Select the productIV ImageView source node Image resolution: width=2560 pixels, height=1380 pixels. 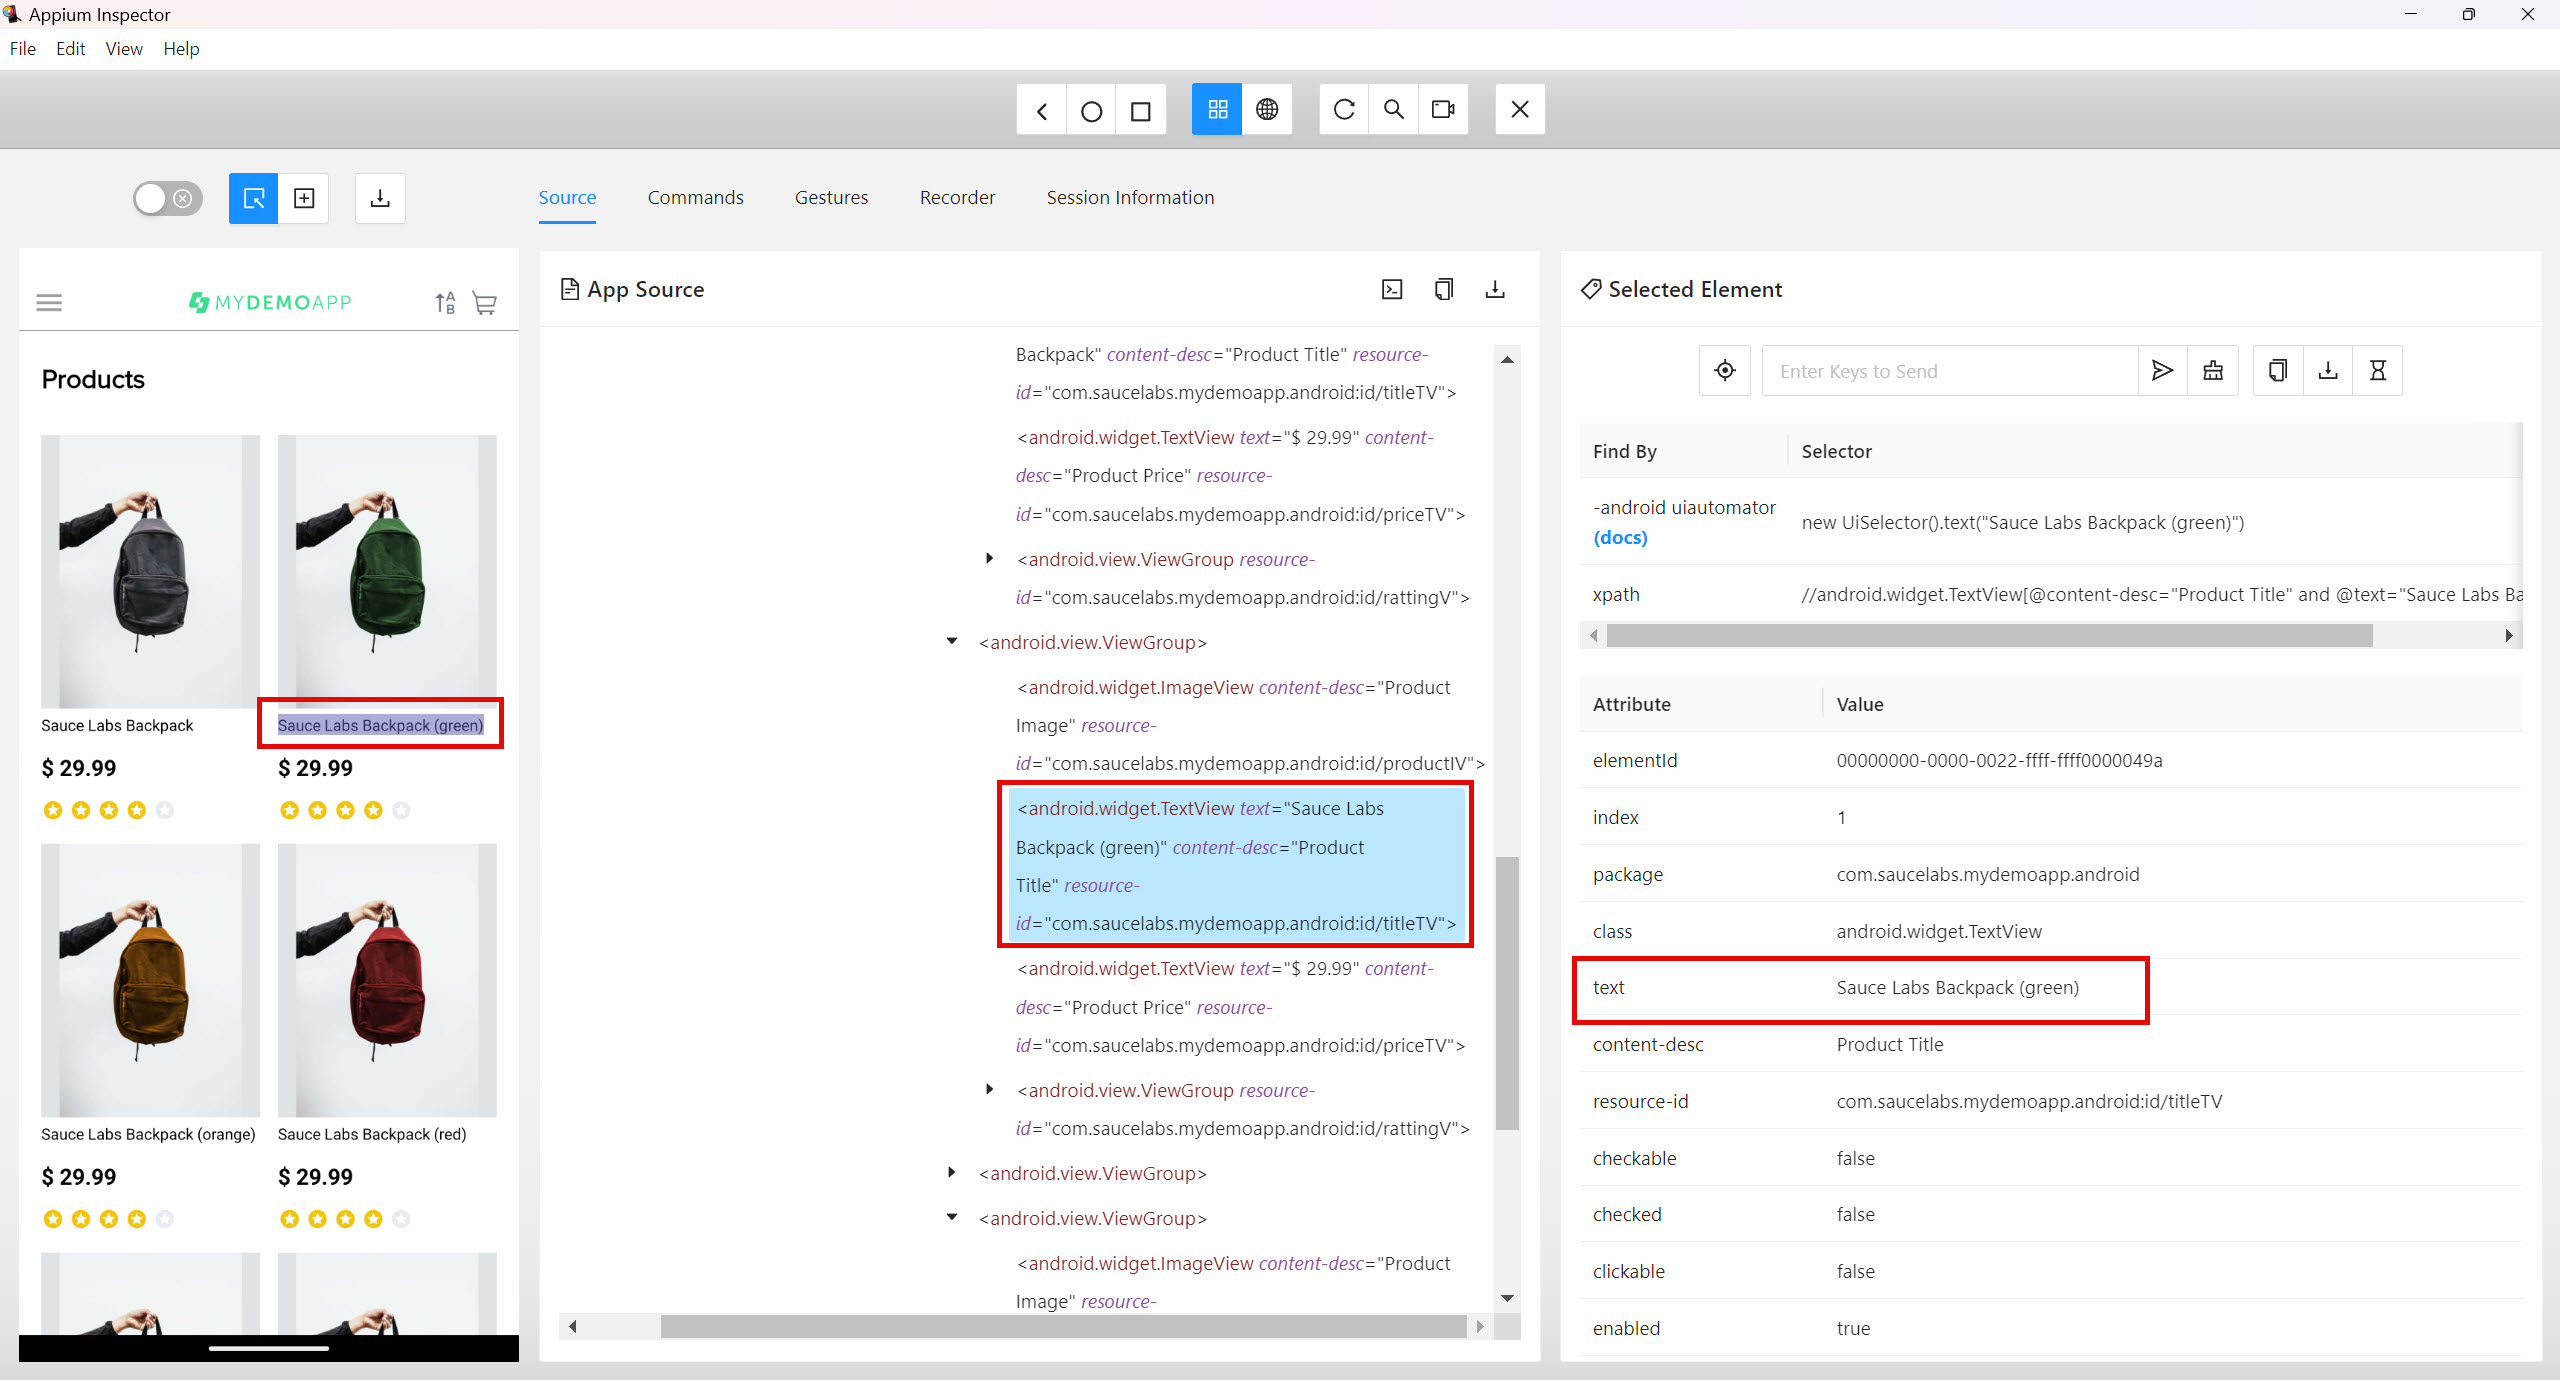pos(1250,726)
